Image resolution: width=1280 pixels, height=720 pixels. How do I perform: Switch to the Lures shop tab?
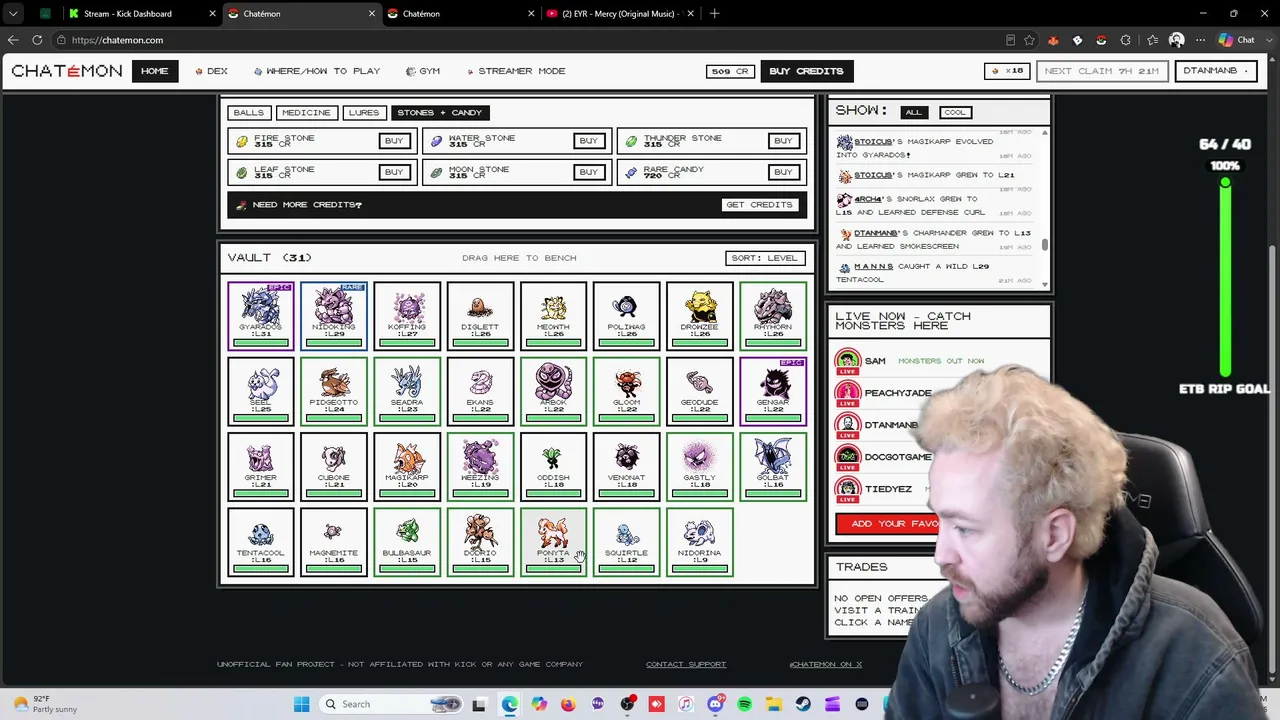click(x=364, y=112)
